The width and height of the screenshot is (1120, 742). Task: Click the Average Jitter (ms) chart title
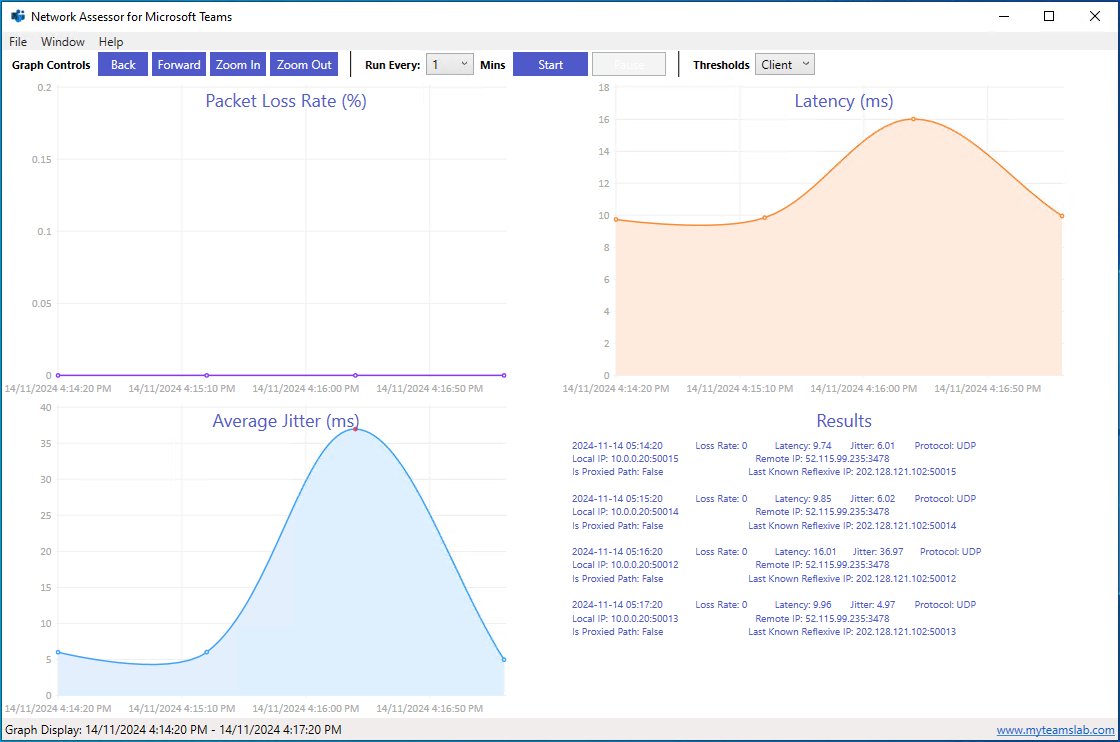point(286,421)
